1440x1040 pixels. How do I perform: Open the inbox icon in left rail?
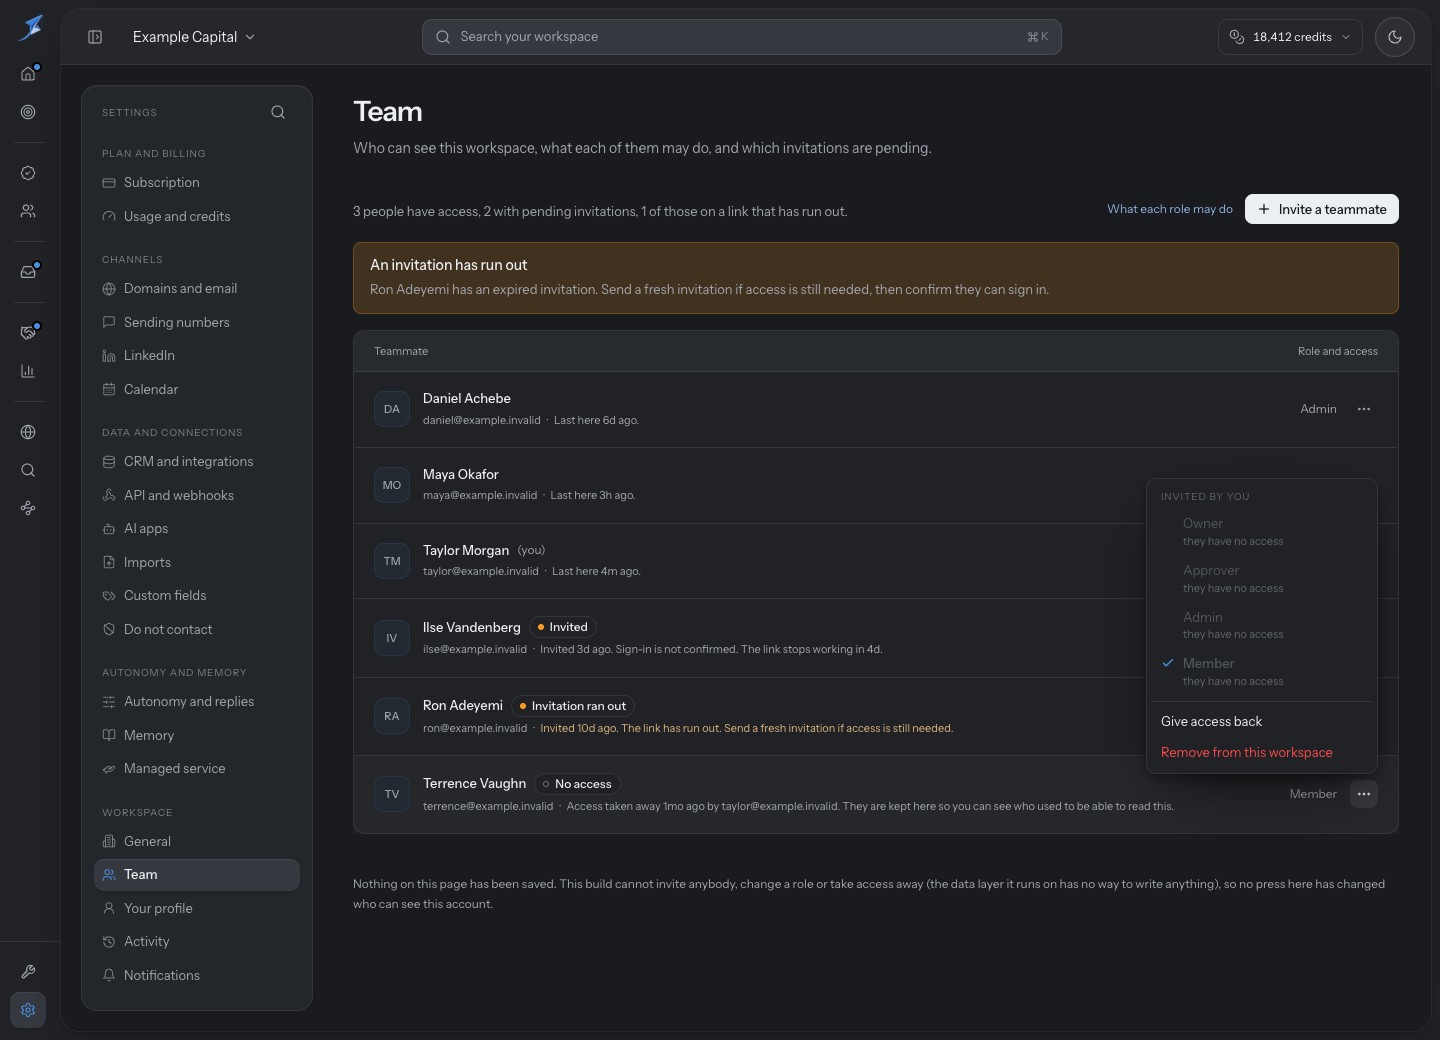[28, 272]
